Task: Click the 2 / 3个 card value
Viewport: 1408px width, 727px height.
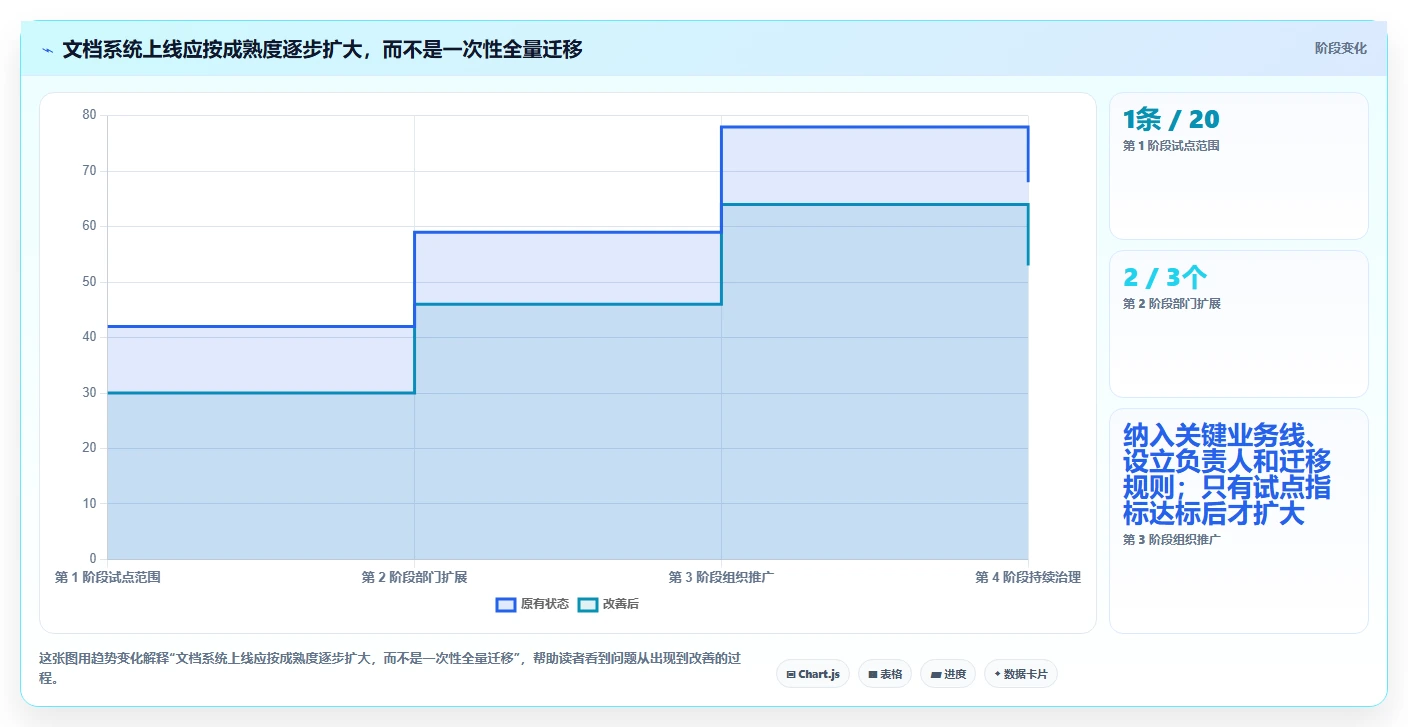Action: pos(1165,278)
